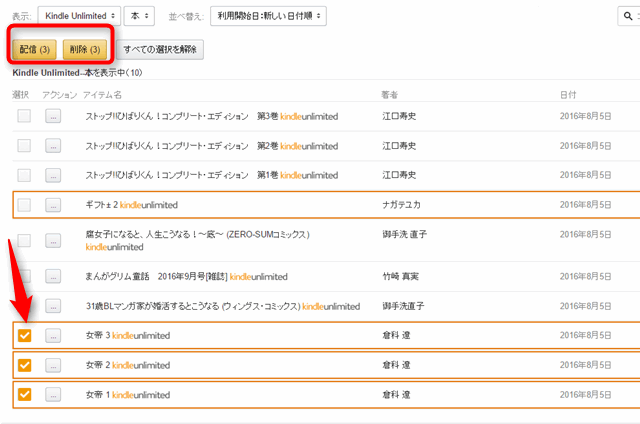Click the Kindle Unlimited-本を表示中(10) heading
The width and height of the screenshot is (640, 424).
[77, 73]
